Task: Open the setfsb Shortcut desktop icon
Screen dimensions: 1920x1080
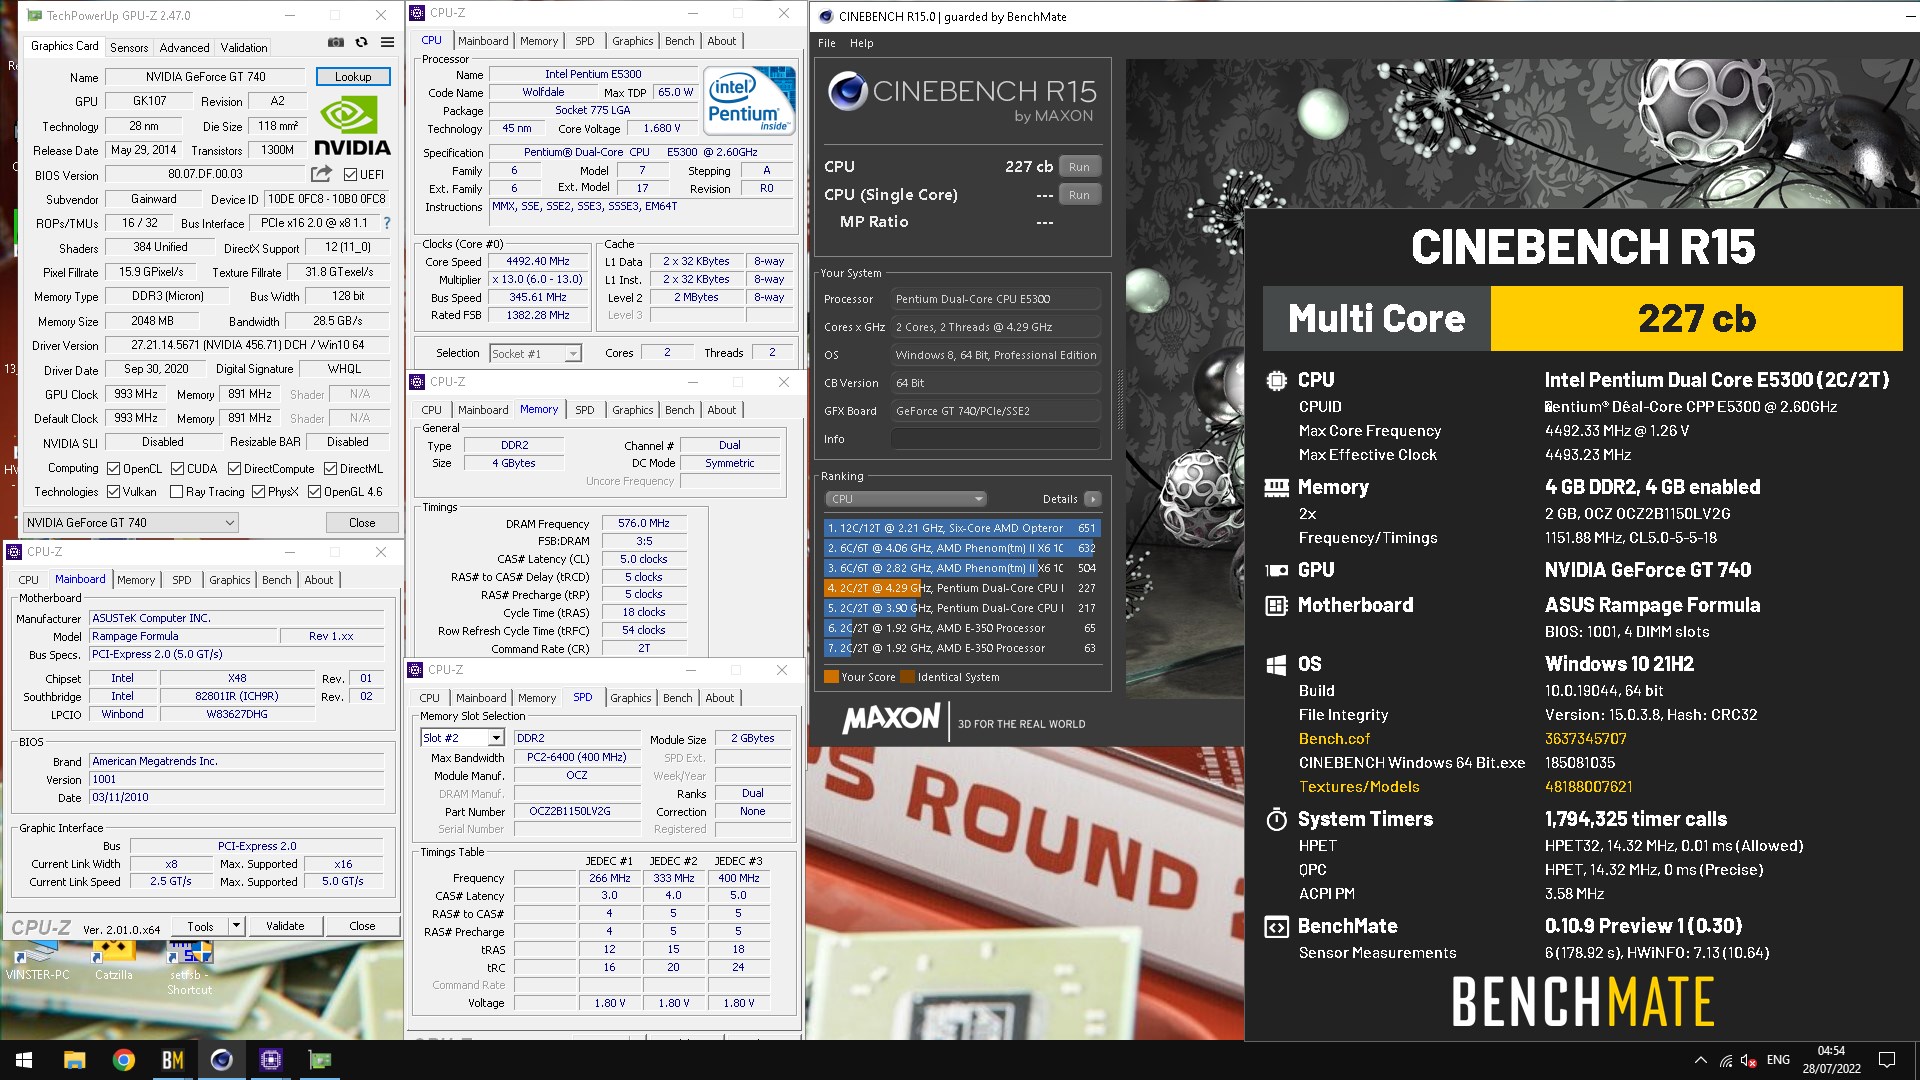Action: click(x=189, y=967)
